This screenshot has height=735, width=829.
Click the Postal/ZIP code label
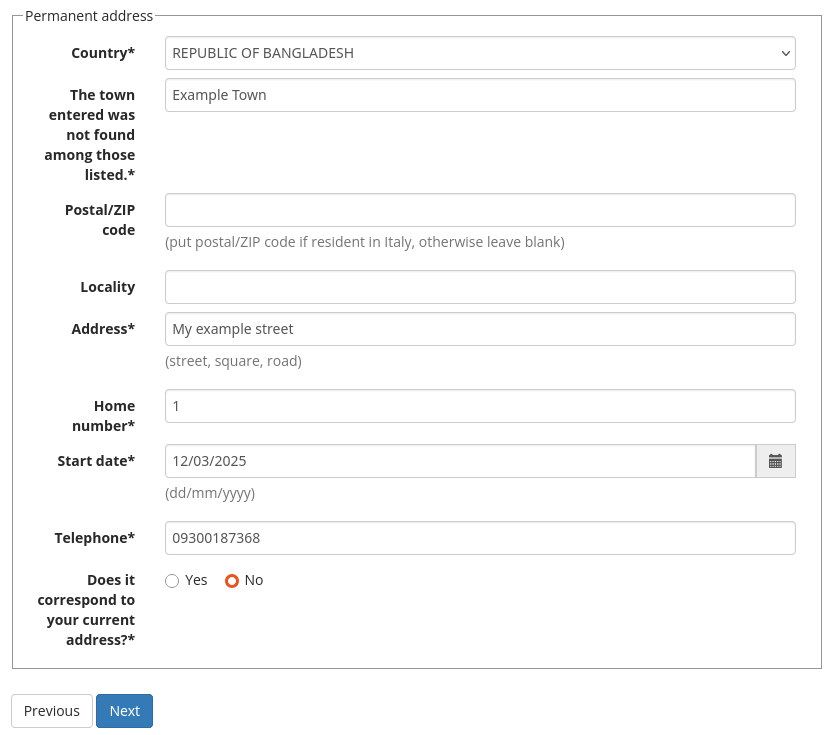click(107, 219)
